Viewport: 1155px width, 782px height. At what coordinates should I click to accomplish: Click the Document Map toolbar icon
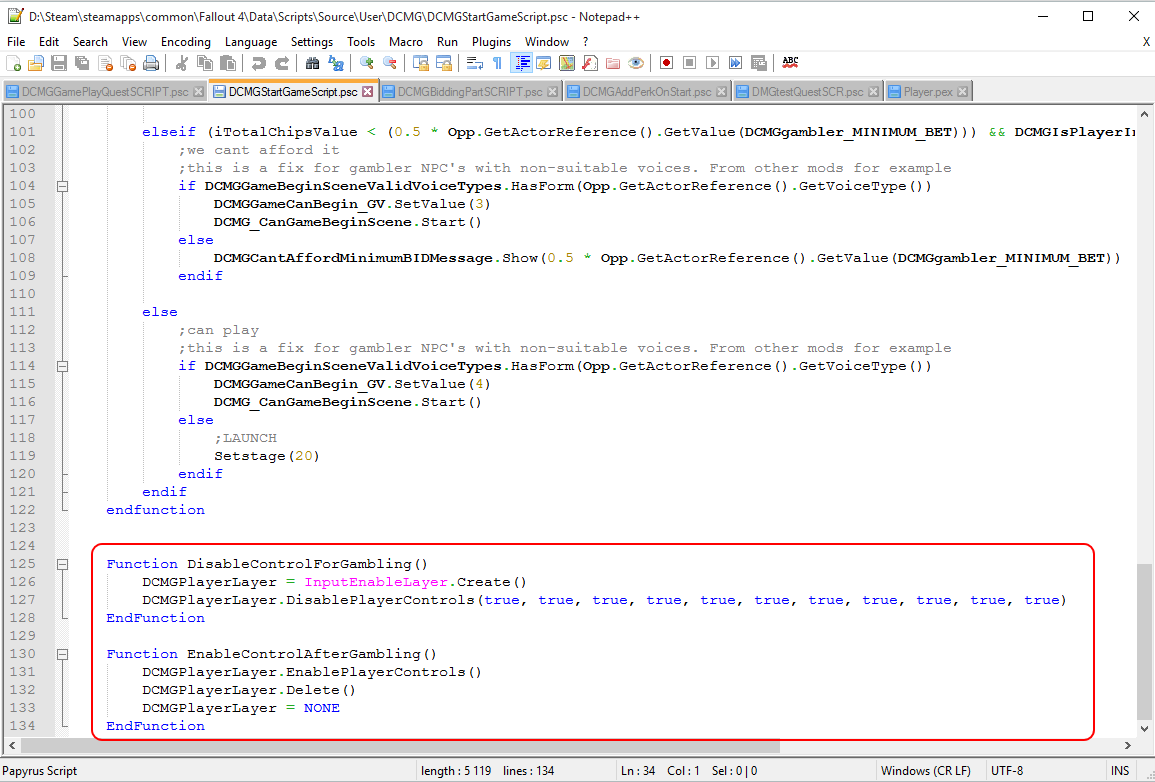click(x=566, y=63)
